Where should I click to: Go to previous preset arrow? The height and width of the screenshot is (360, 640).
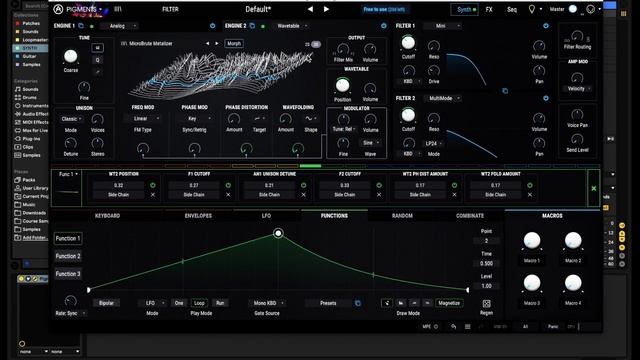[x=310, y=9]
